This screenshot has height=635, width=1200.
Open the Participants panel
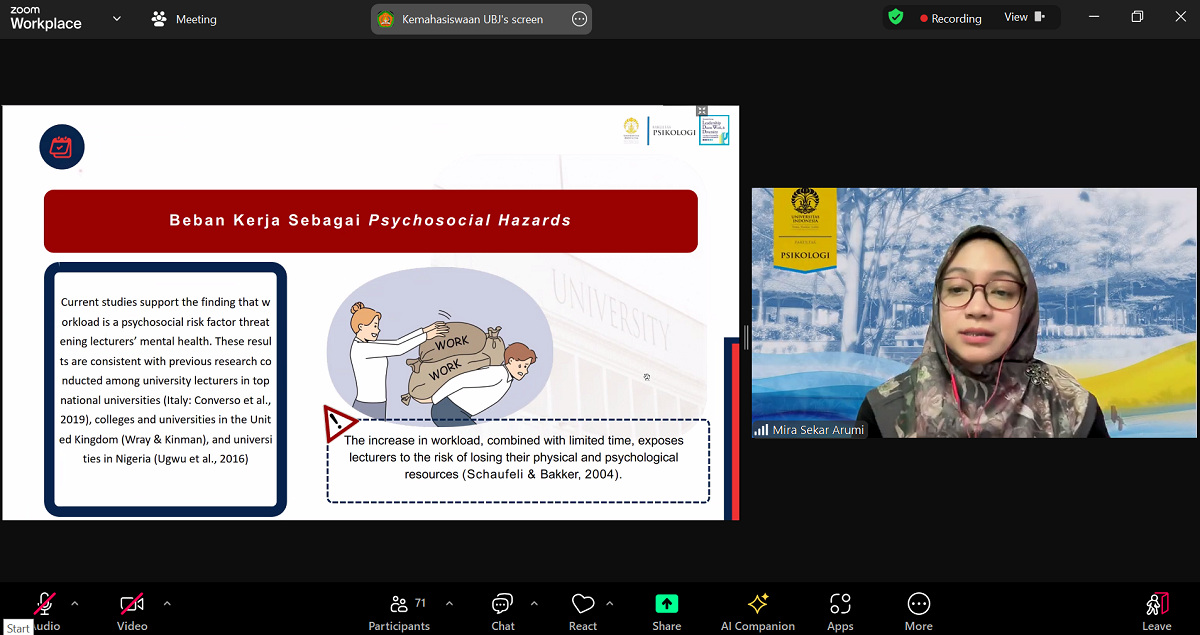399,611
